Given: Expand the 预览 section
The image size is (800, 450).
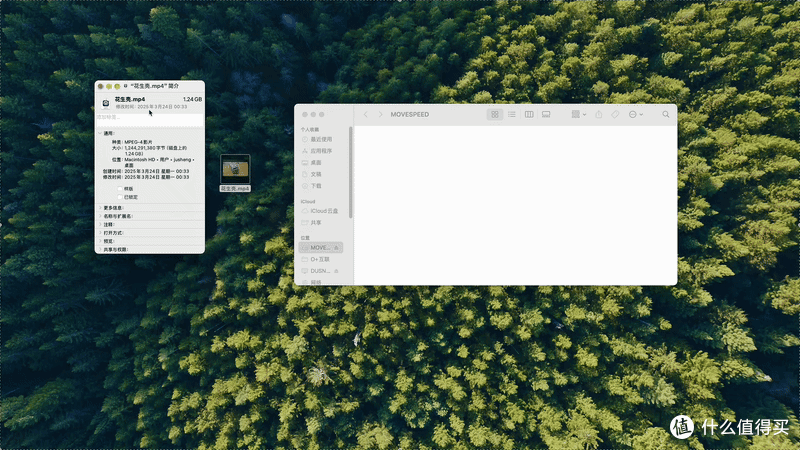Looking at the screenshot, I should [100, 241].
